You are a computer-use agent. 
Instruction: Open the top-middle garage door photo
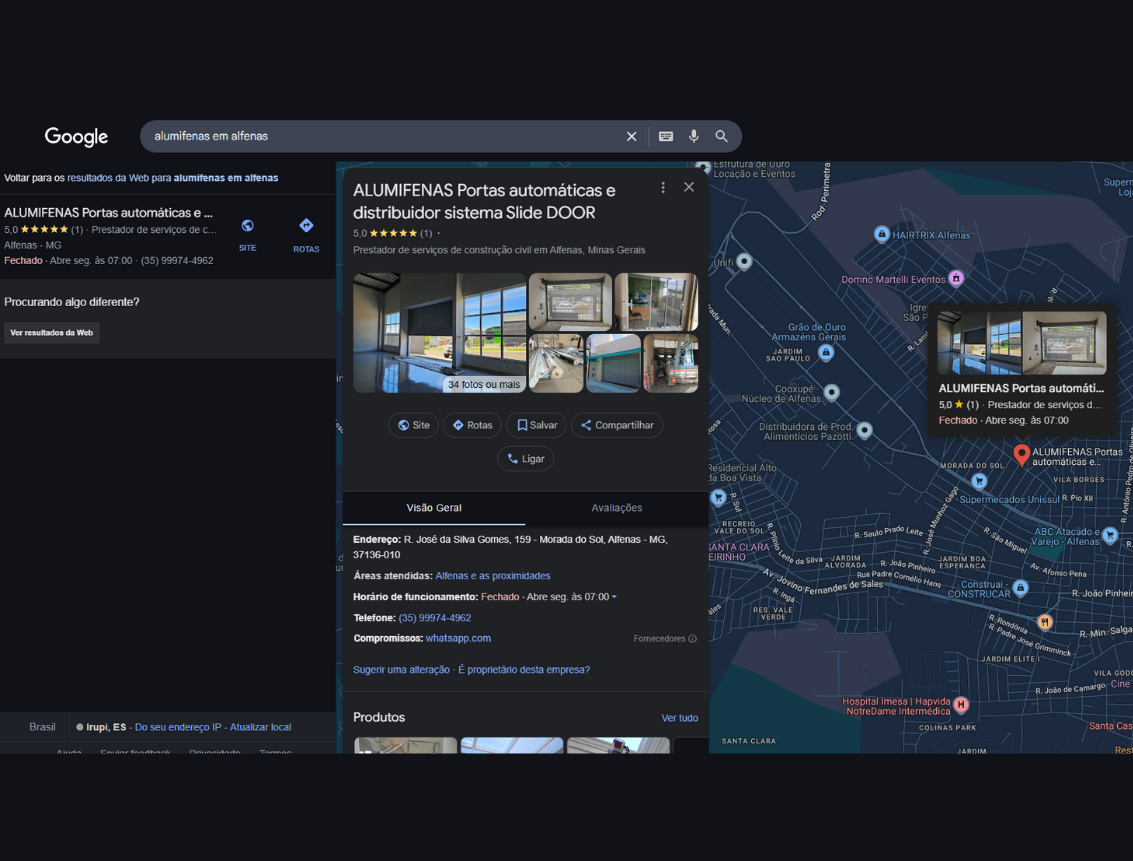tap(570, 302)
